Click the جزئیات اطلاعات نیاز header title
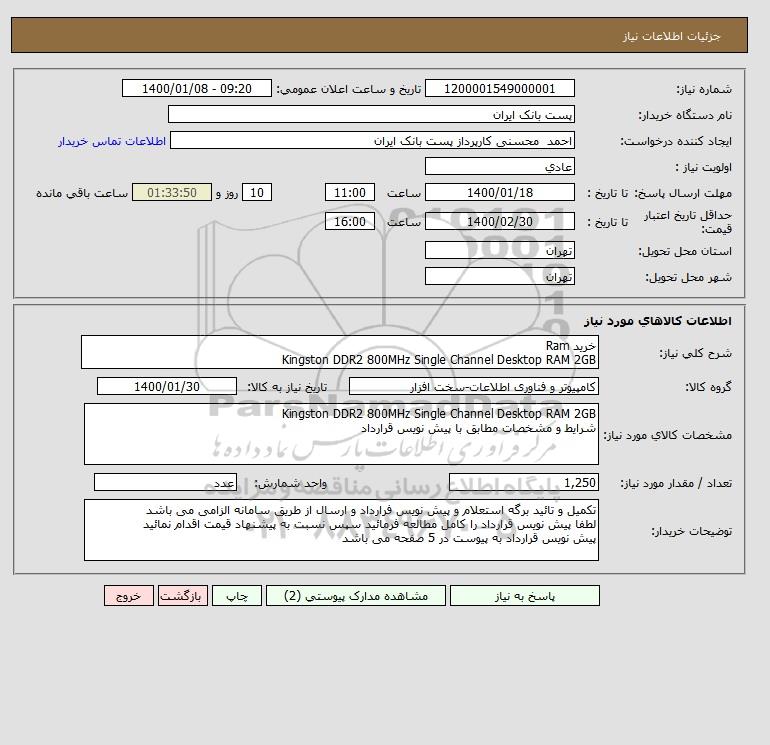770x745 pixels. click(671, 36)
